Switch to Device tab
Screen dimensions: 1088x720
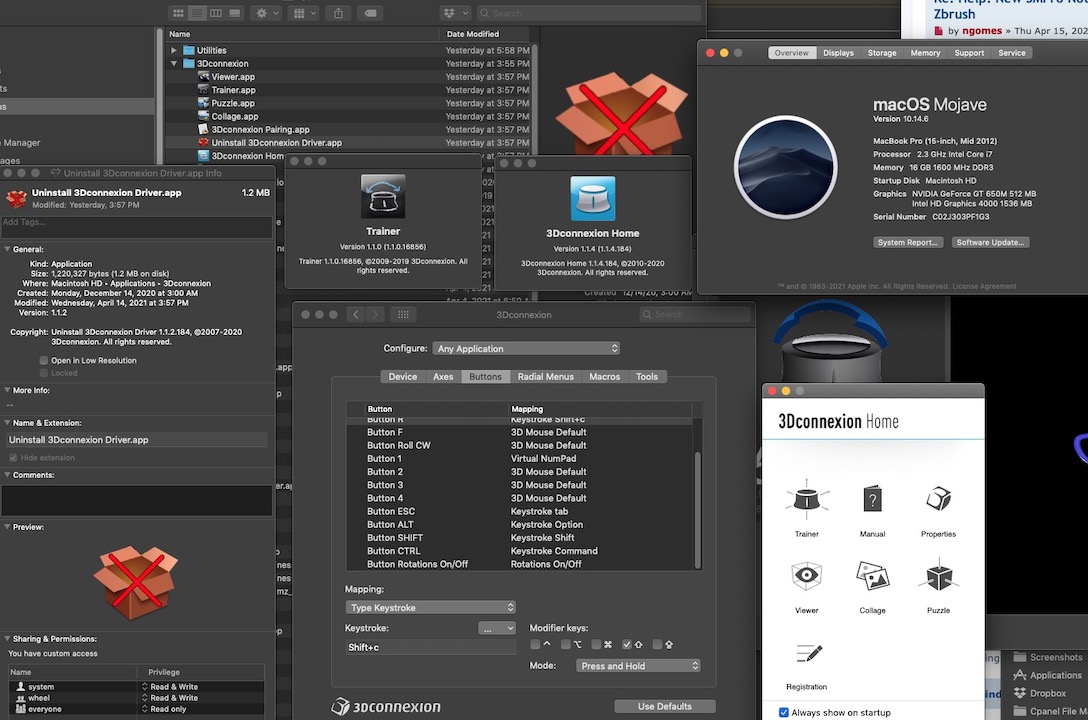(402, 377)
